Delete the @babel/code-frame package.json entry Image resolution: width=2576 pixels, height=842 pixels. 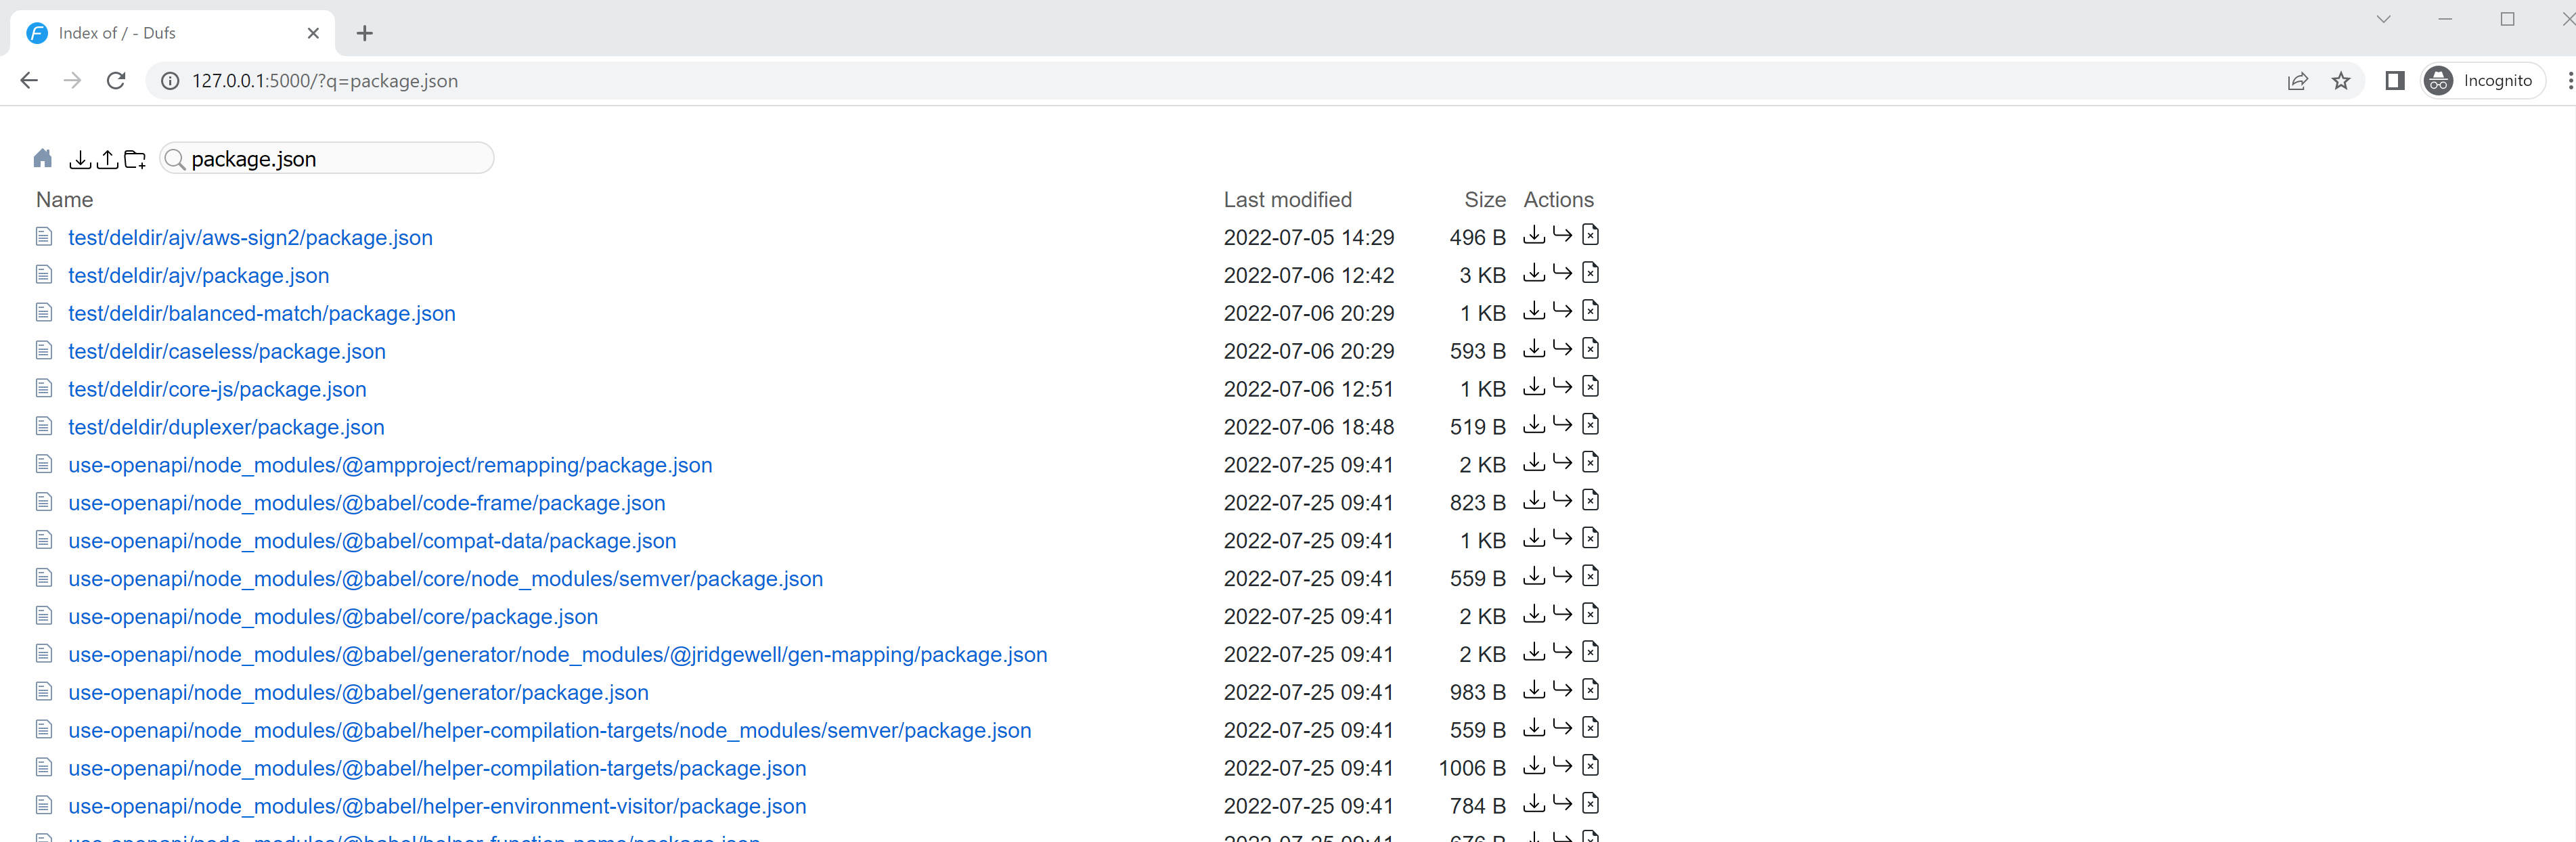[x=1590, y=500]
